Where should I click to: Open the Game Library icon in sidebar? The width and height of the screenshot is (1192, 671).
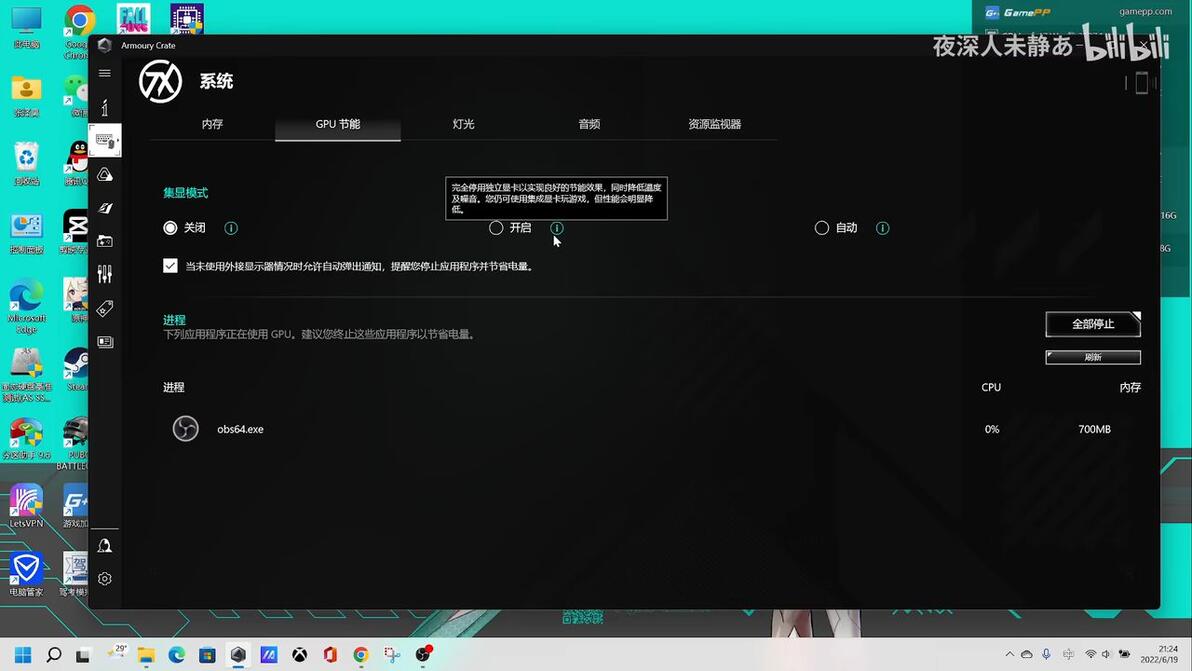point(105,241)
